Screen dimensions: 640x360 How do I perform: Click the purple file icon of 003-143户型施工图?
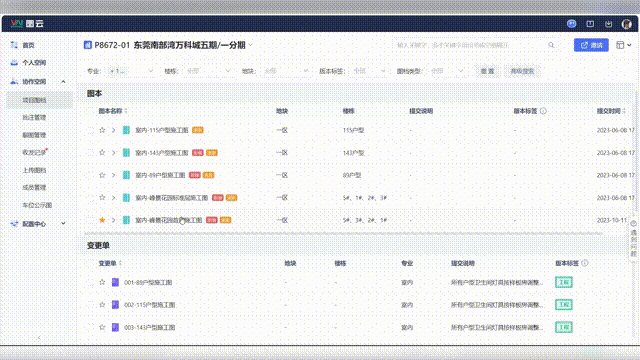(x=116, y=327)
